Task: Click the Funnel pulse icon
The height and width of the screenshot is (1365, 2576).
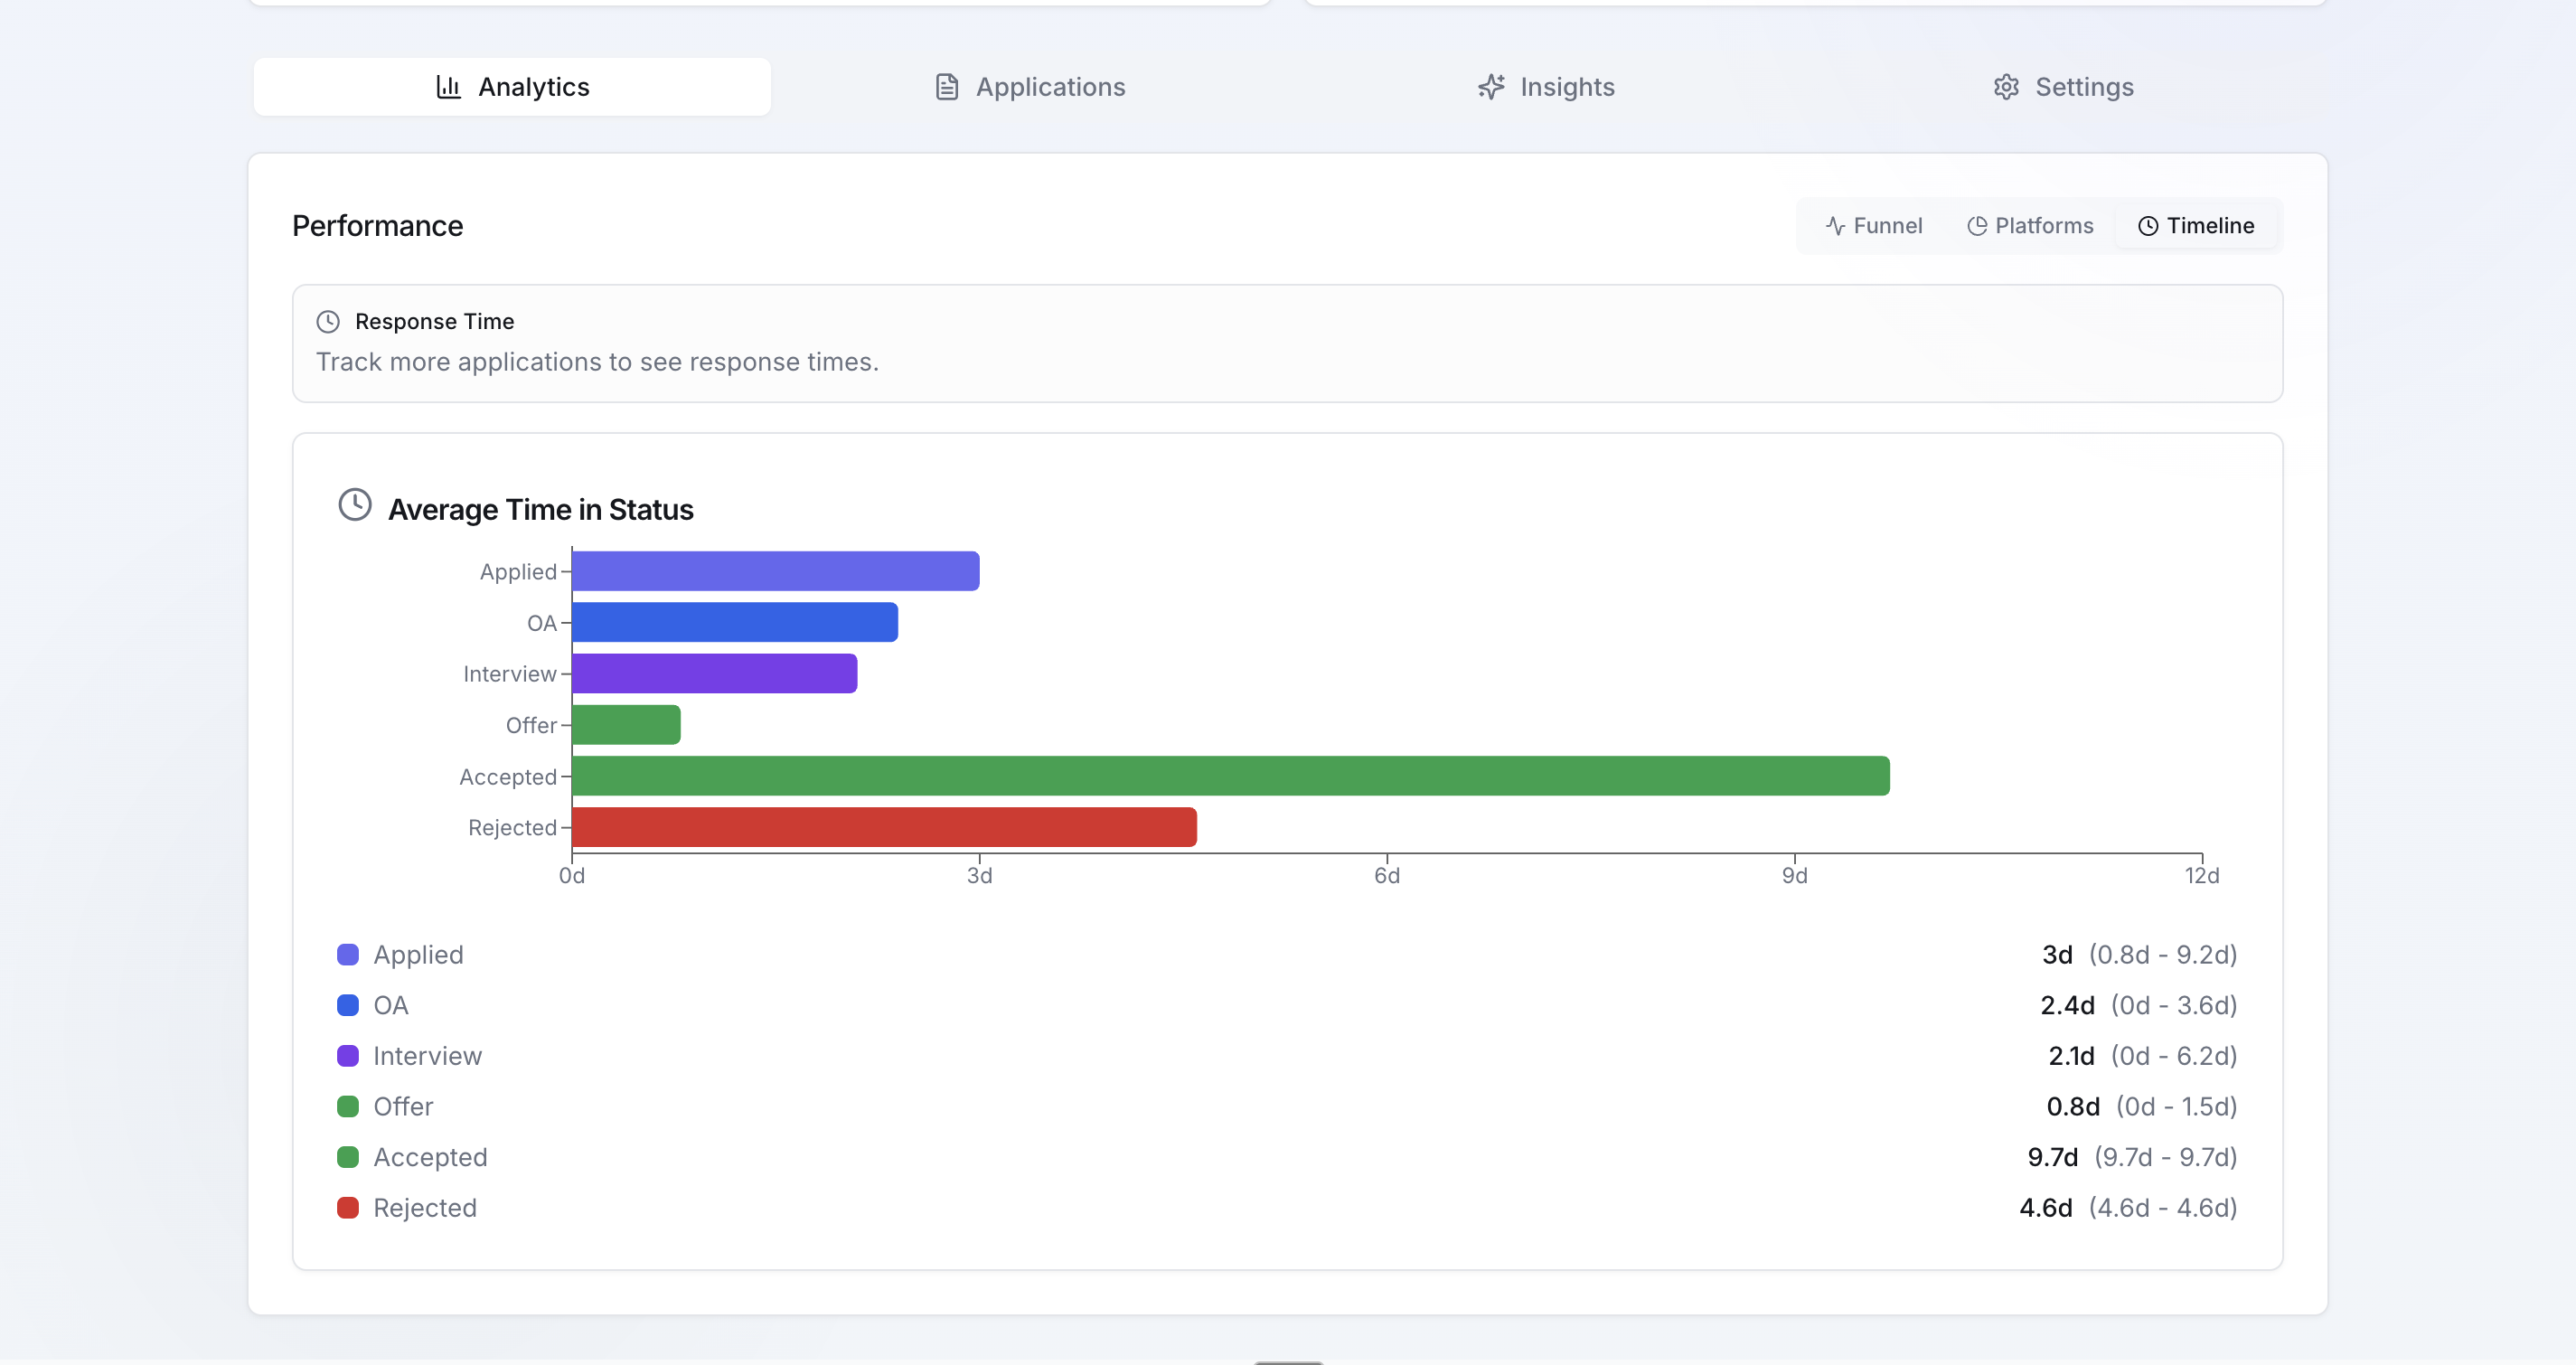Action: [x=1835, y=226]
